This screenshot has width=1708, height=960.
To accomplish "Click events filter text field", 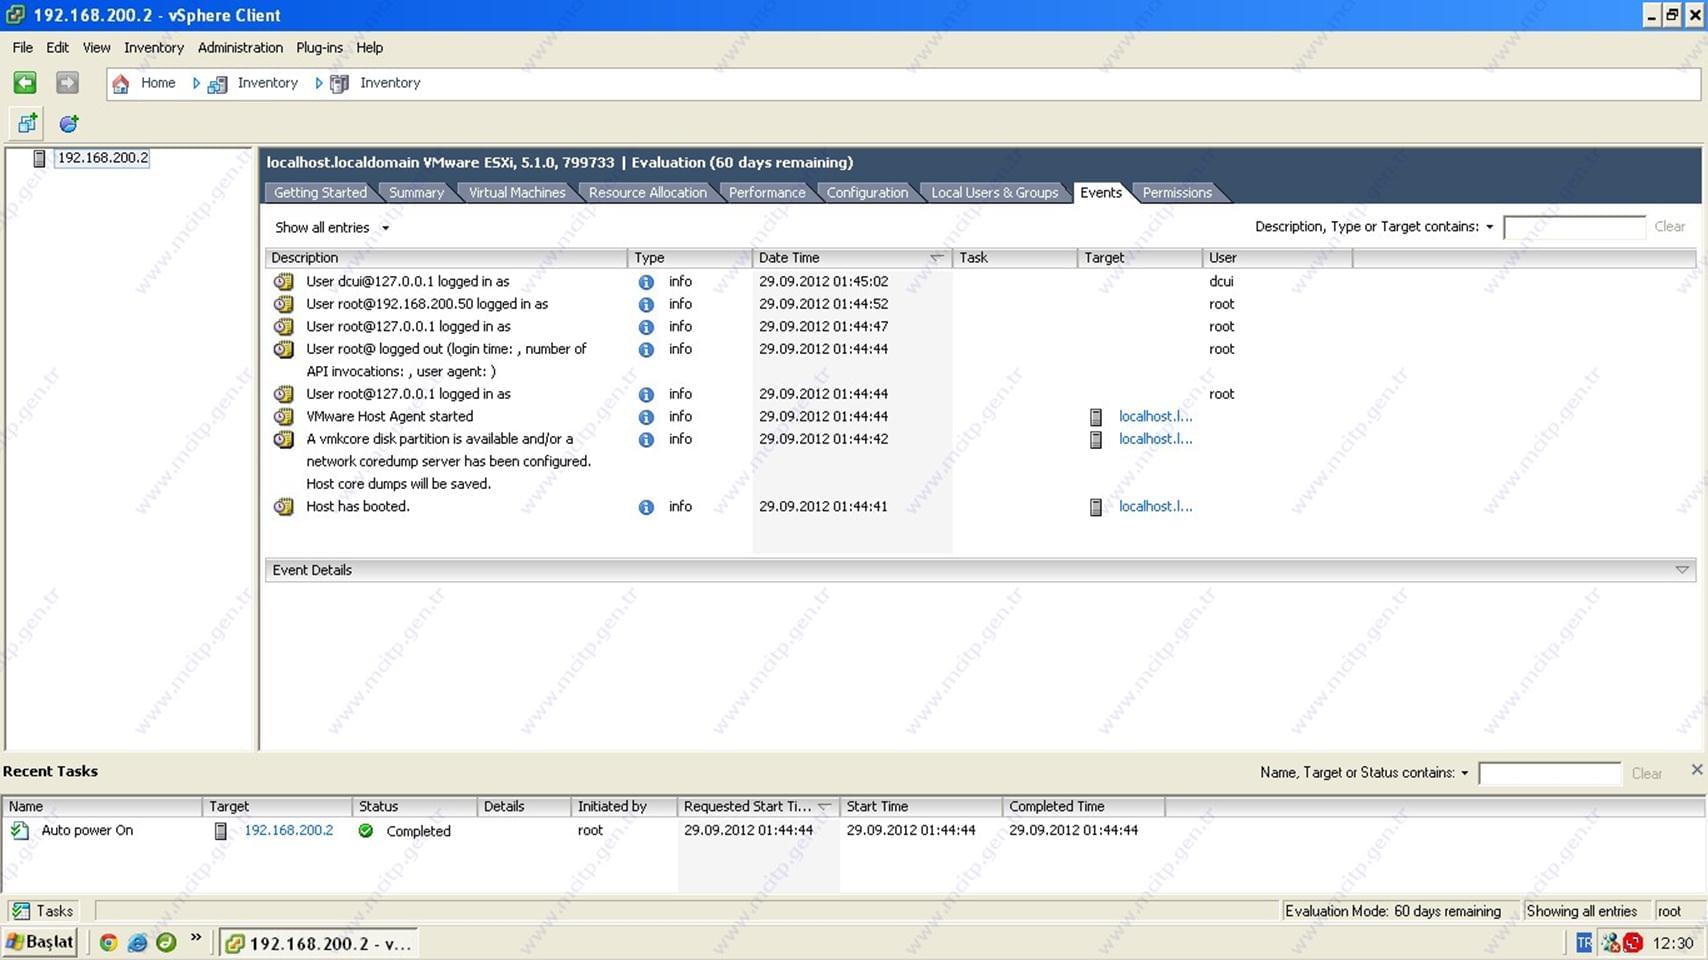I will coord(1574,227).
